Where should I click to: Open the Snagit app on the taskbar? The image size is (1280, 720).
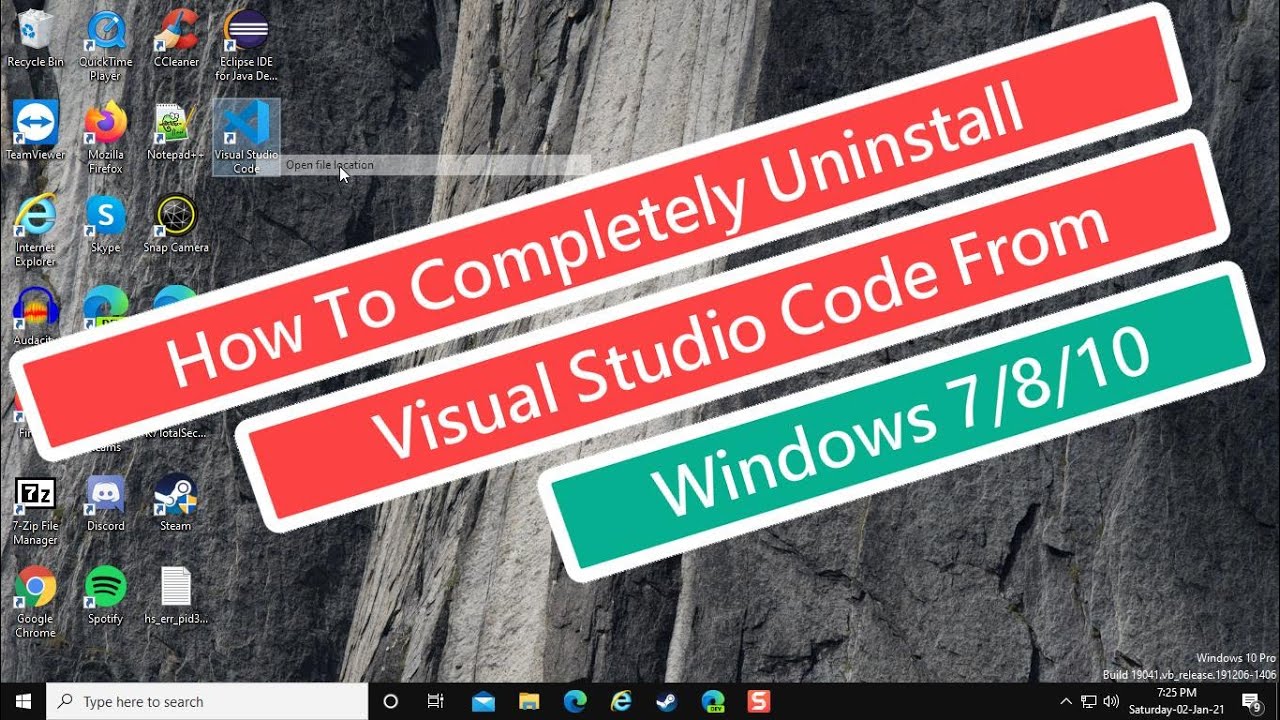[x=759, y=702]
